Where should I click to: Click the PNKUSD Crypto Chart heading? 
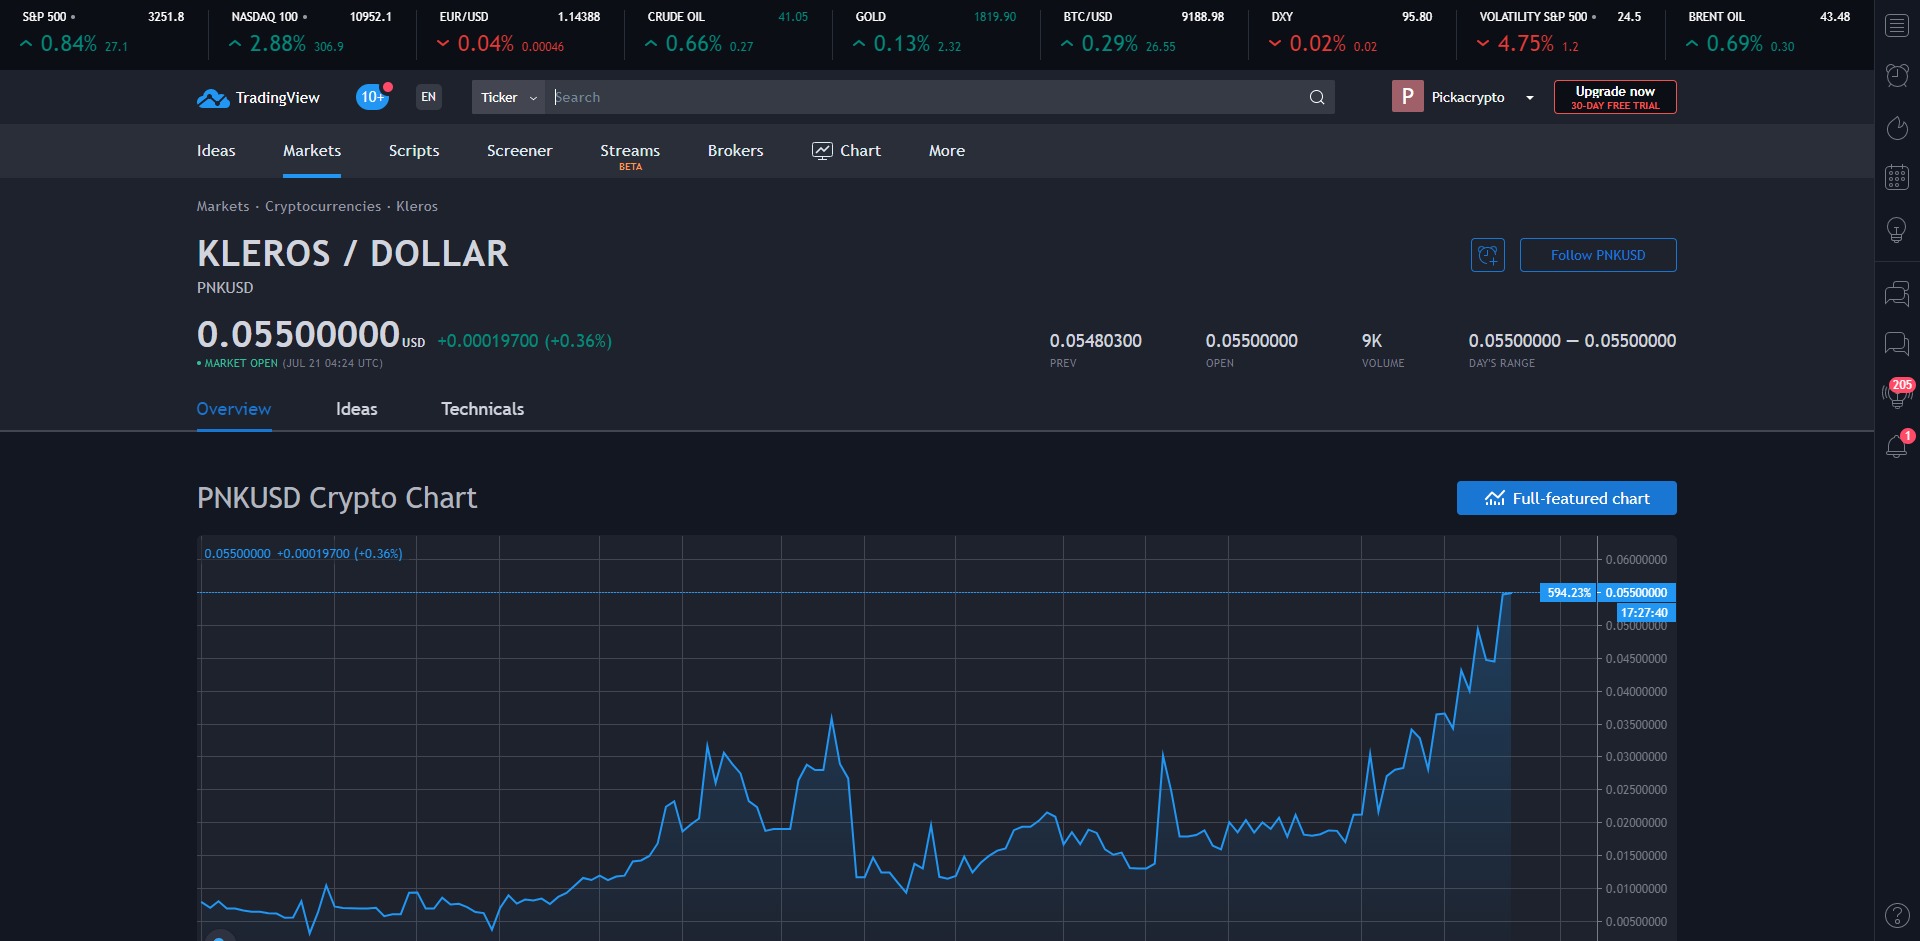[x=337, y=498]
